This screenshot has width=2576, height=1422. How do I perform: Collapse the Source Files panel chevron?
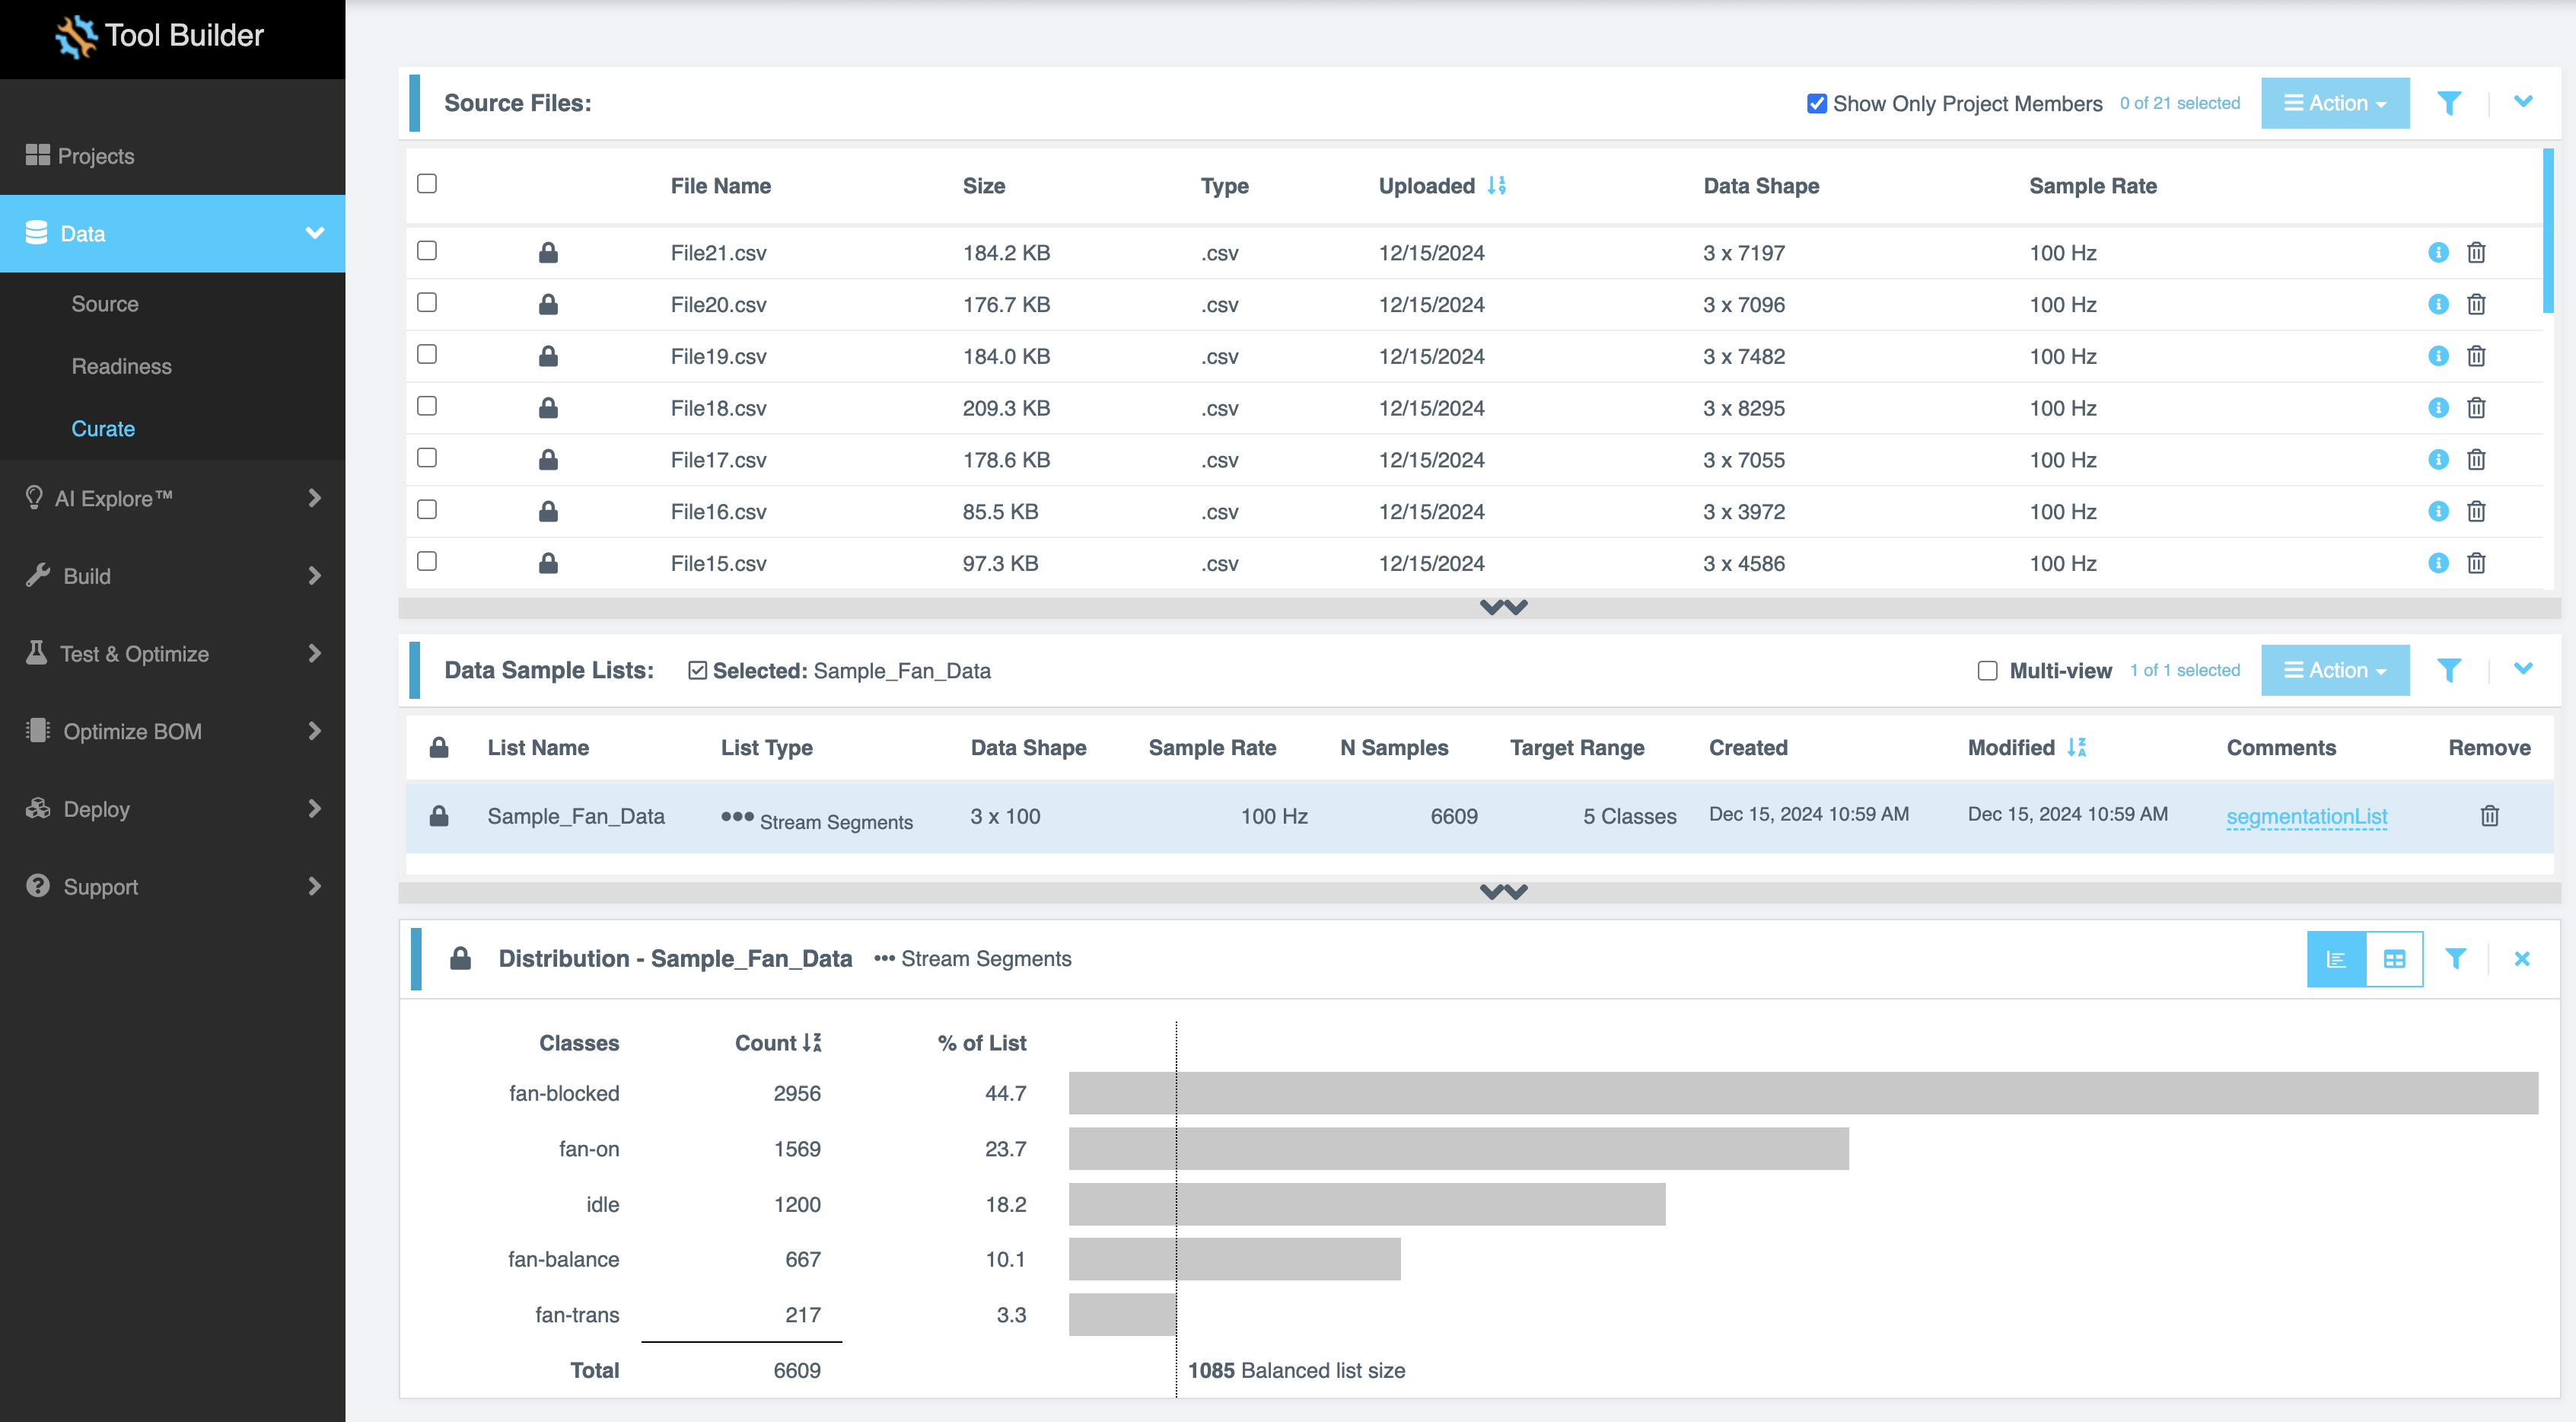pos(2523,102)
